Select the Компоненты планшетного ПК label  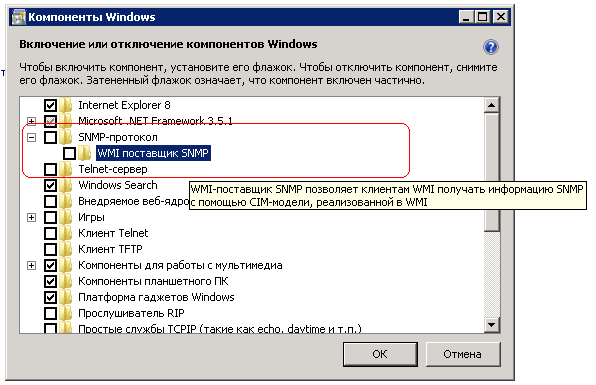click(x=153, y=281)
